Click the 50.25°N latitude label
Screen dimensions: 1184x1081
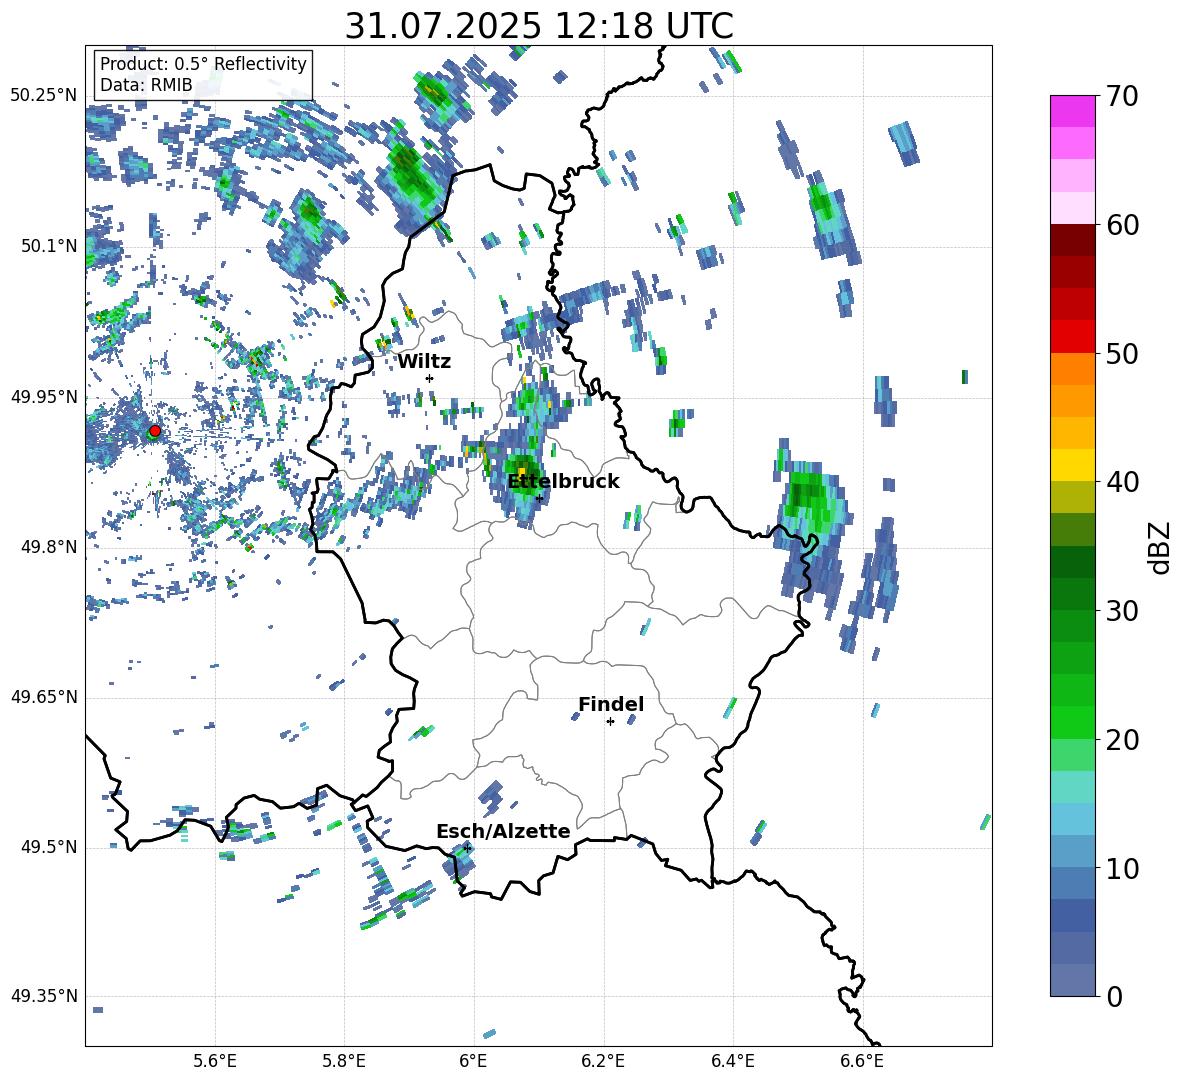[x=44, y=96]
